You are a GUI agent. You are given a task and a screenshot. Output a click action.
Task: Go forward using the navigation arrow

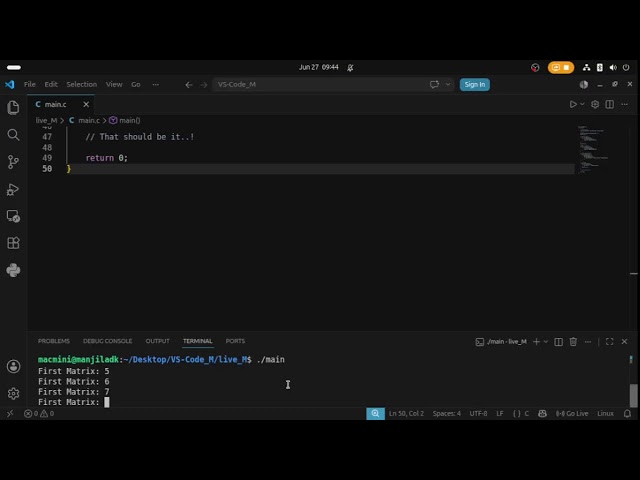pos(204,84)
